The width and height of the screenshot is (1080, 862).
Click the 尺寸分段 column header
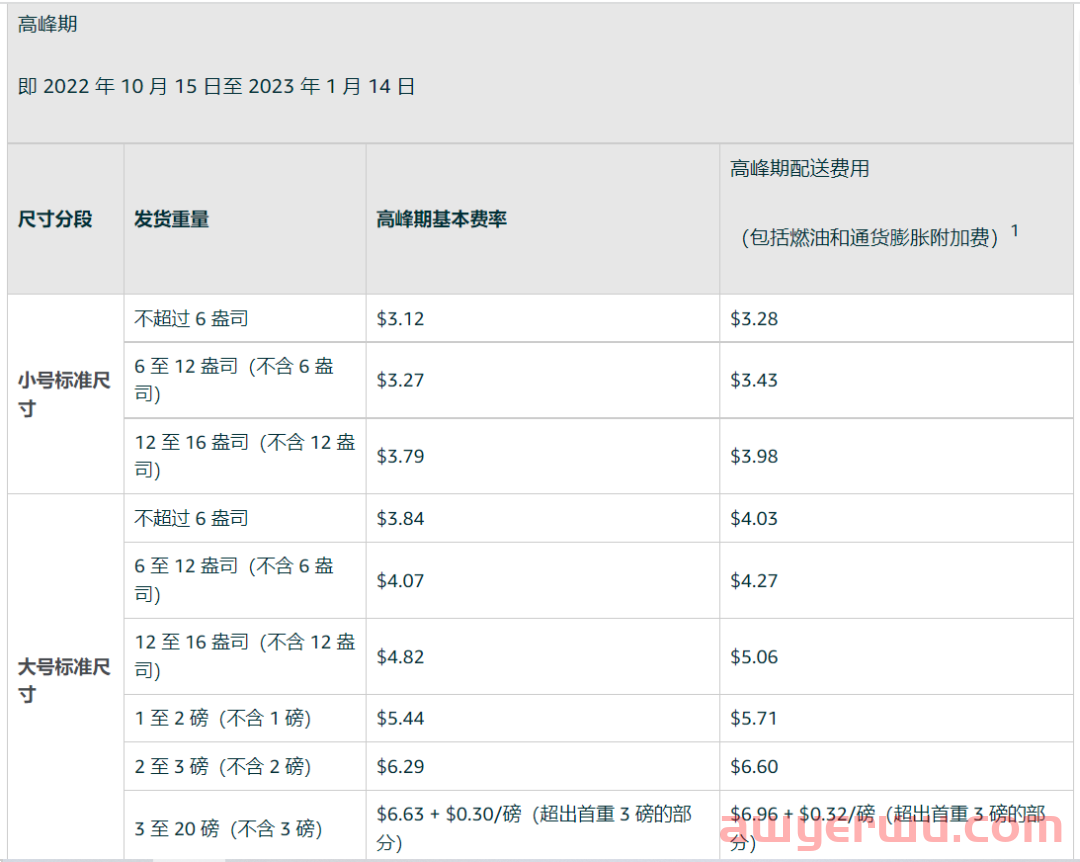click(x=55, y=219)
